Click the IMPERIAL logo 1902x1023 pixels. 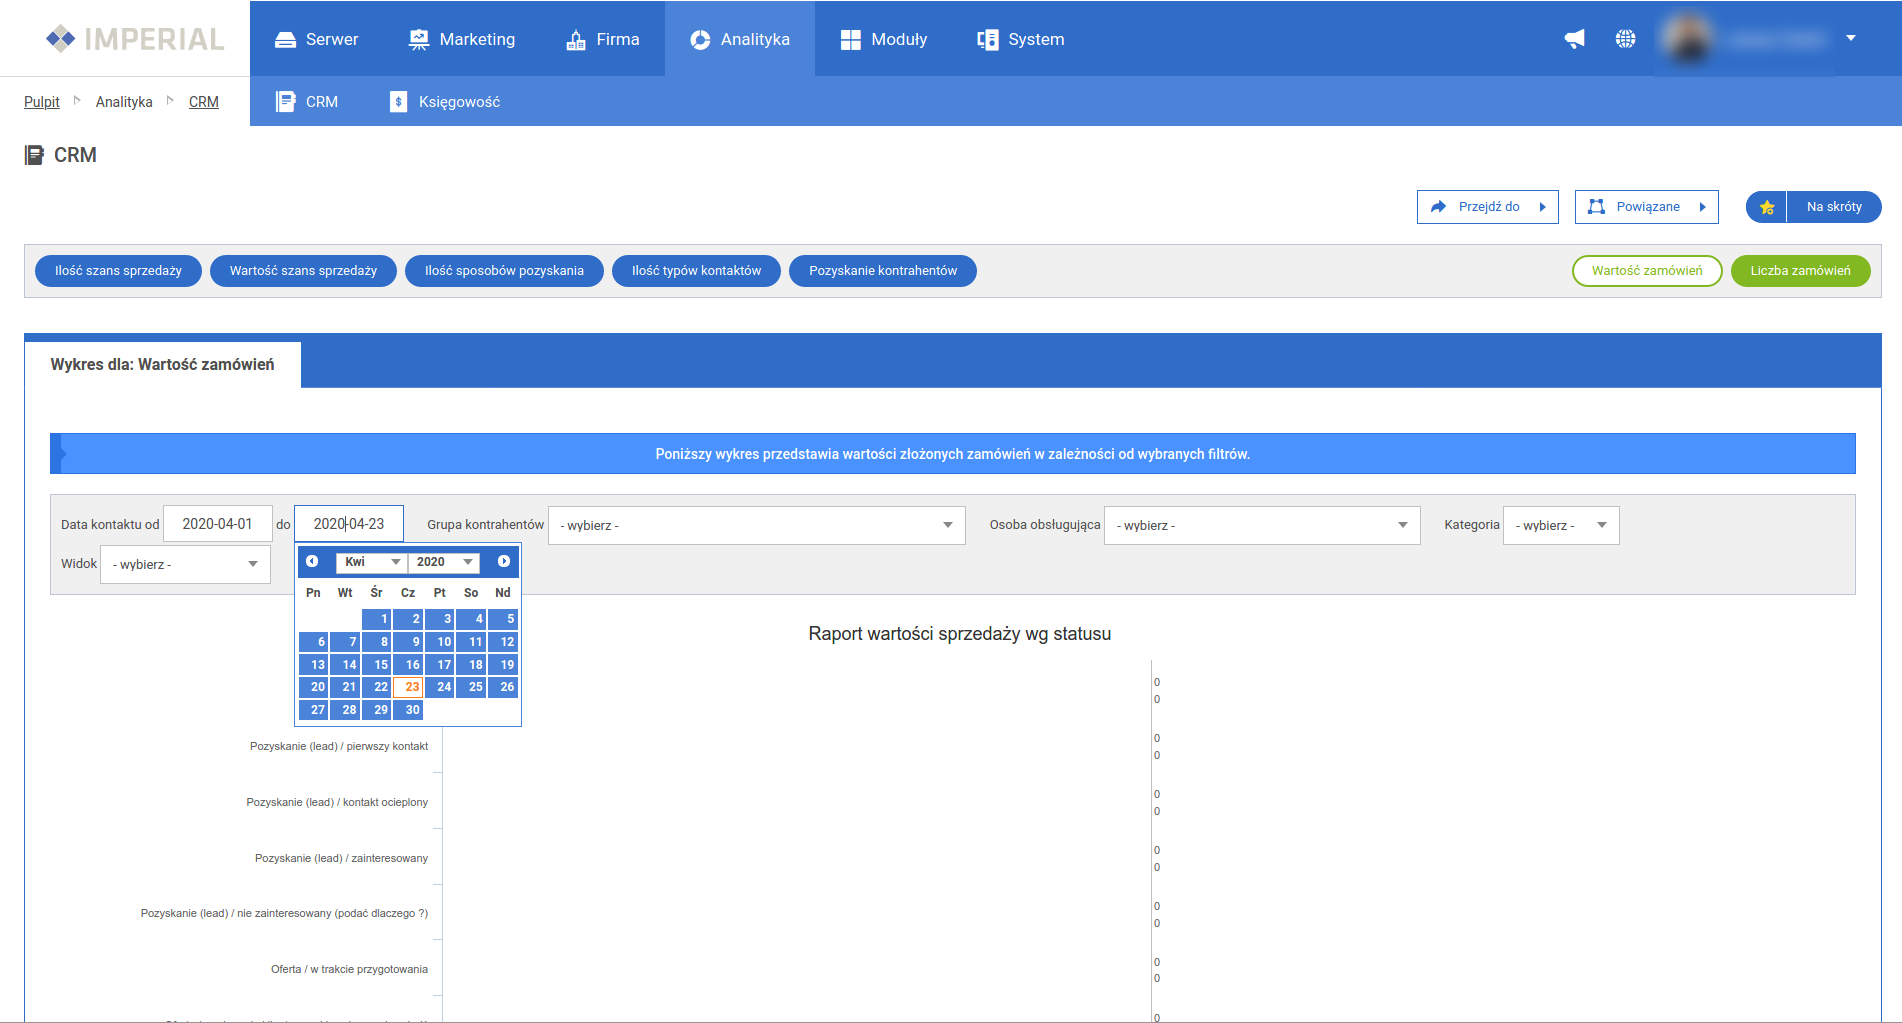click(x=135, y=39)
